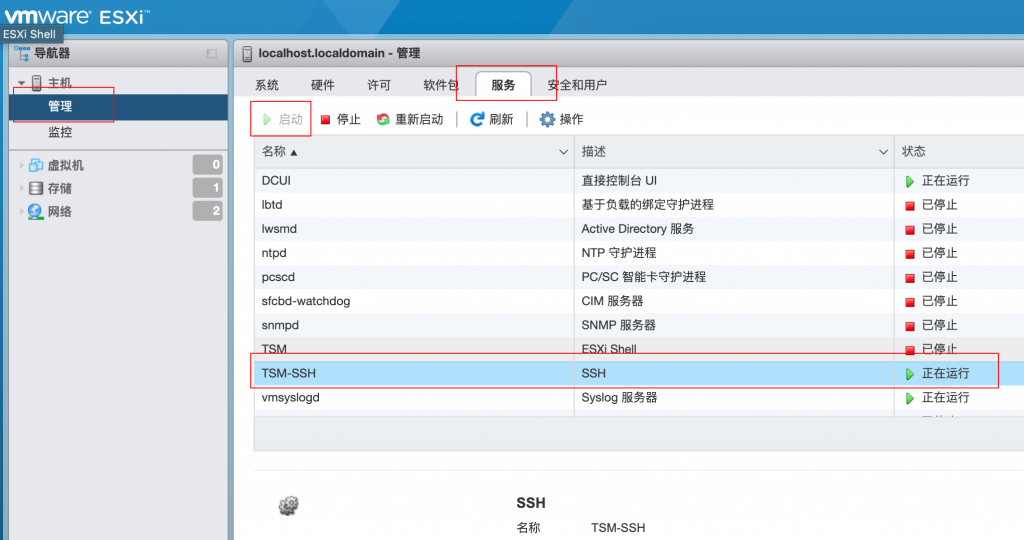Open the Name column dropdown arrow
This screenshot has height=540, width=1024.
click(x=562, y=152)
